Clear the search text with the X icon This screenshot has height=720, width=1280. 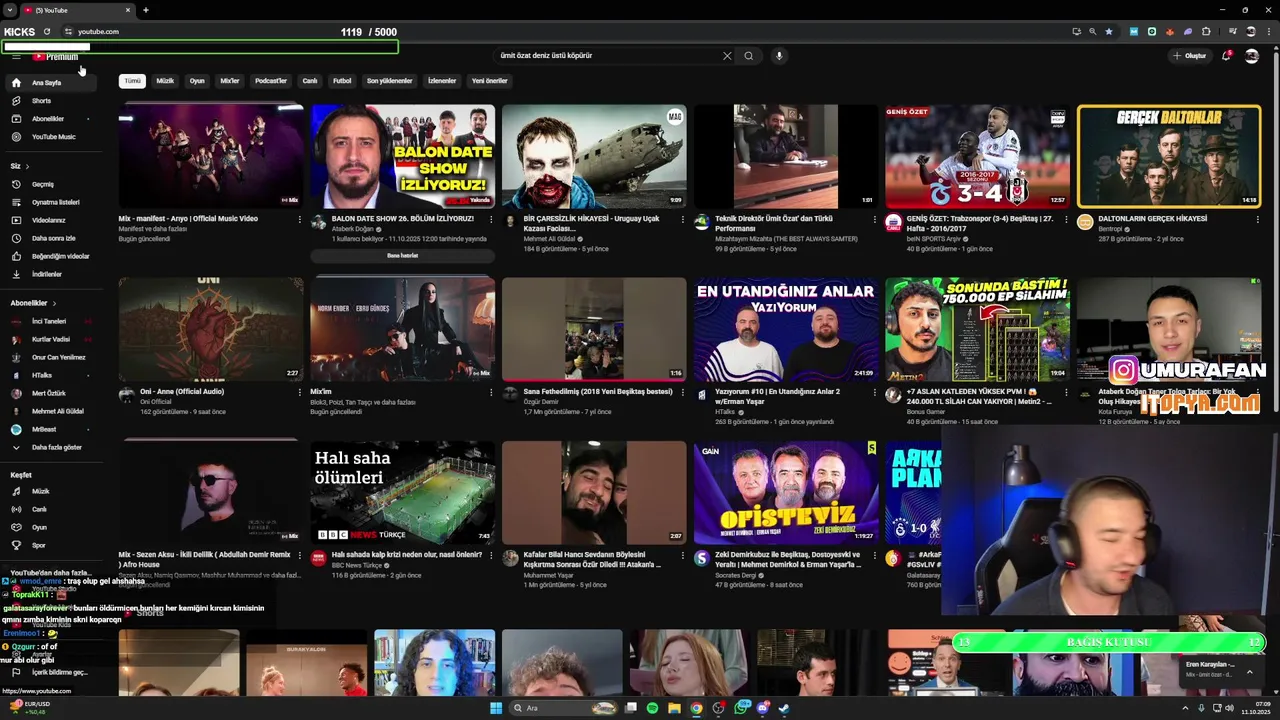click(727, 56)
